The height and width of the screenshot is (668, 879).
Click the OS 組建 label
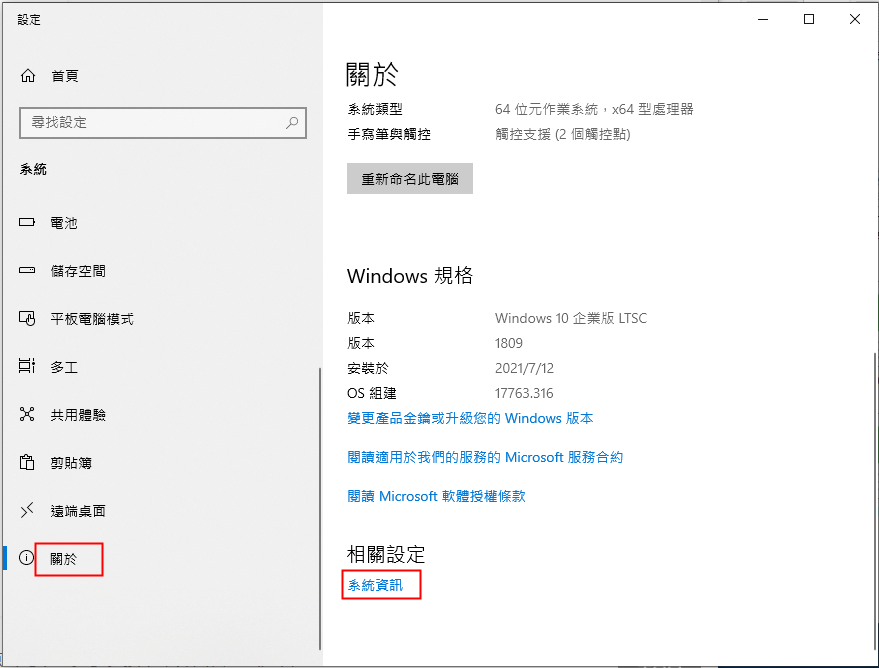click(371, 393)
